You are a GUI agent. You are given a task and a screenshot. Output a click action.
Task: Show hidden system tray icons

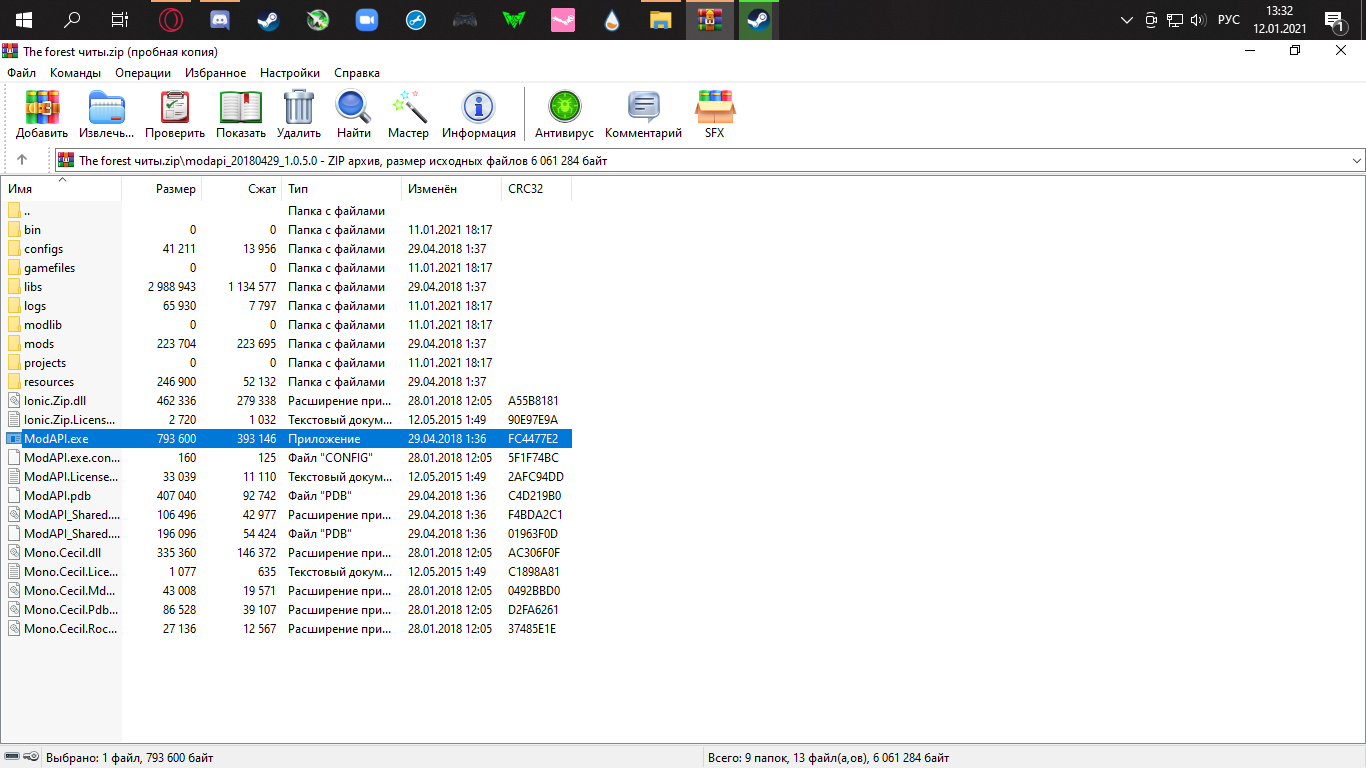click(1127, 20)
